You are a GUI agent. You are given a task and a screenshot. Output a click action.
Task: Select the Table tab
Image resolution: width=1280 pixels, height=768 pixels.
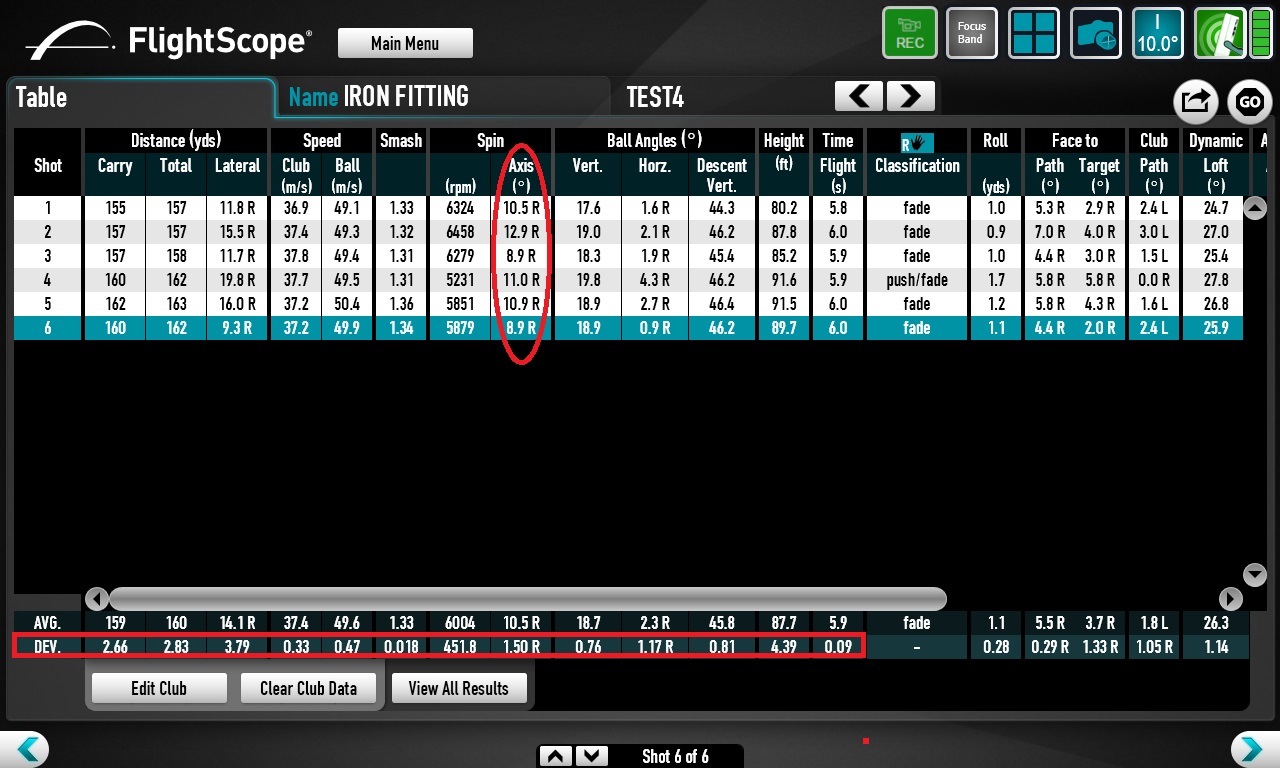coord(140,97)
